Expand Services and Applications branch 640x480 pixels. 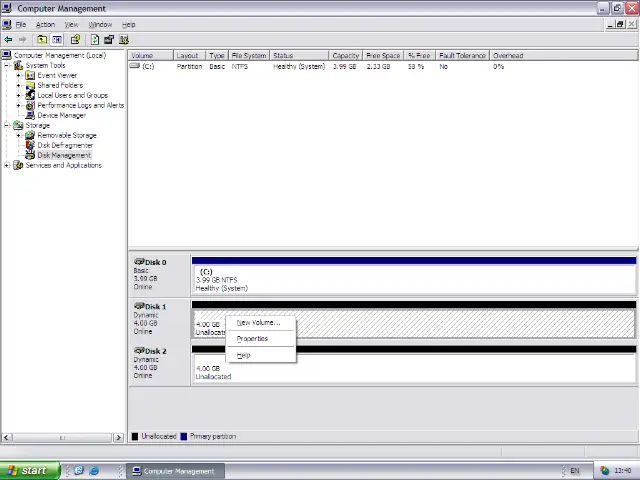click(x=7, y=165)
